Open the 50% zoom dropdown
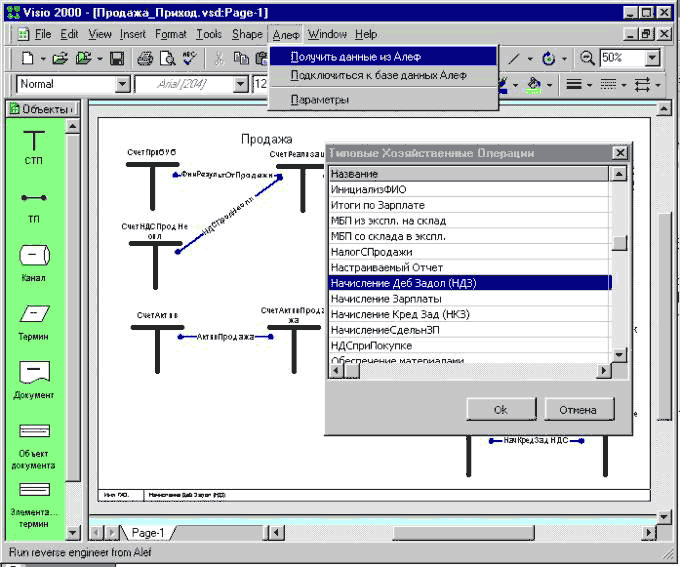The image size is (680, 567). point(652,58)
